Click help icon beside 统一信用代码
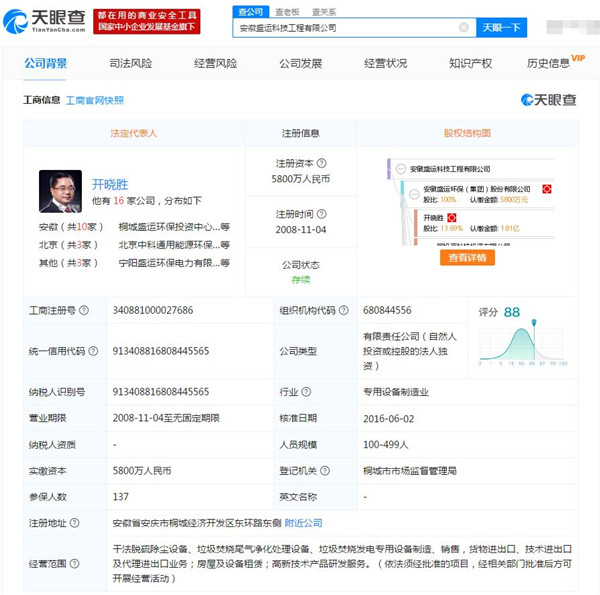The height and width of the screenshot is (595, 600). coord(93,351)
